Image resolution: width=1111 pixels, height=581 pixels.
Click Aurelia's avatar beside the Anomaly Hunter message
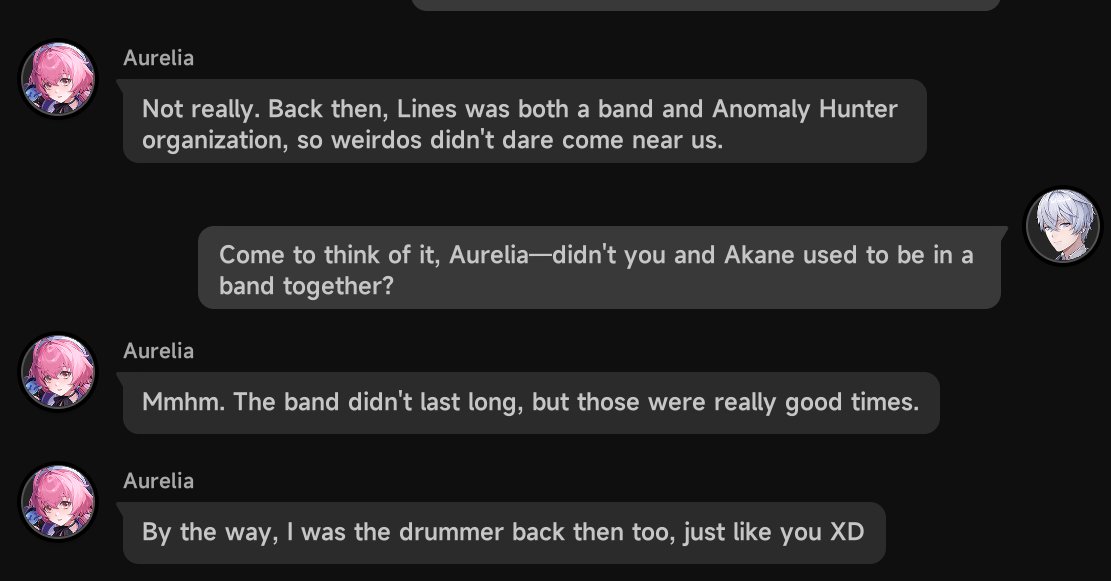[58, 79]
